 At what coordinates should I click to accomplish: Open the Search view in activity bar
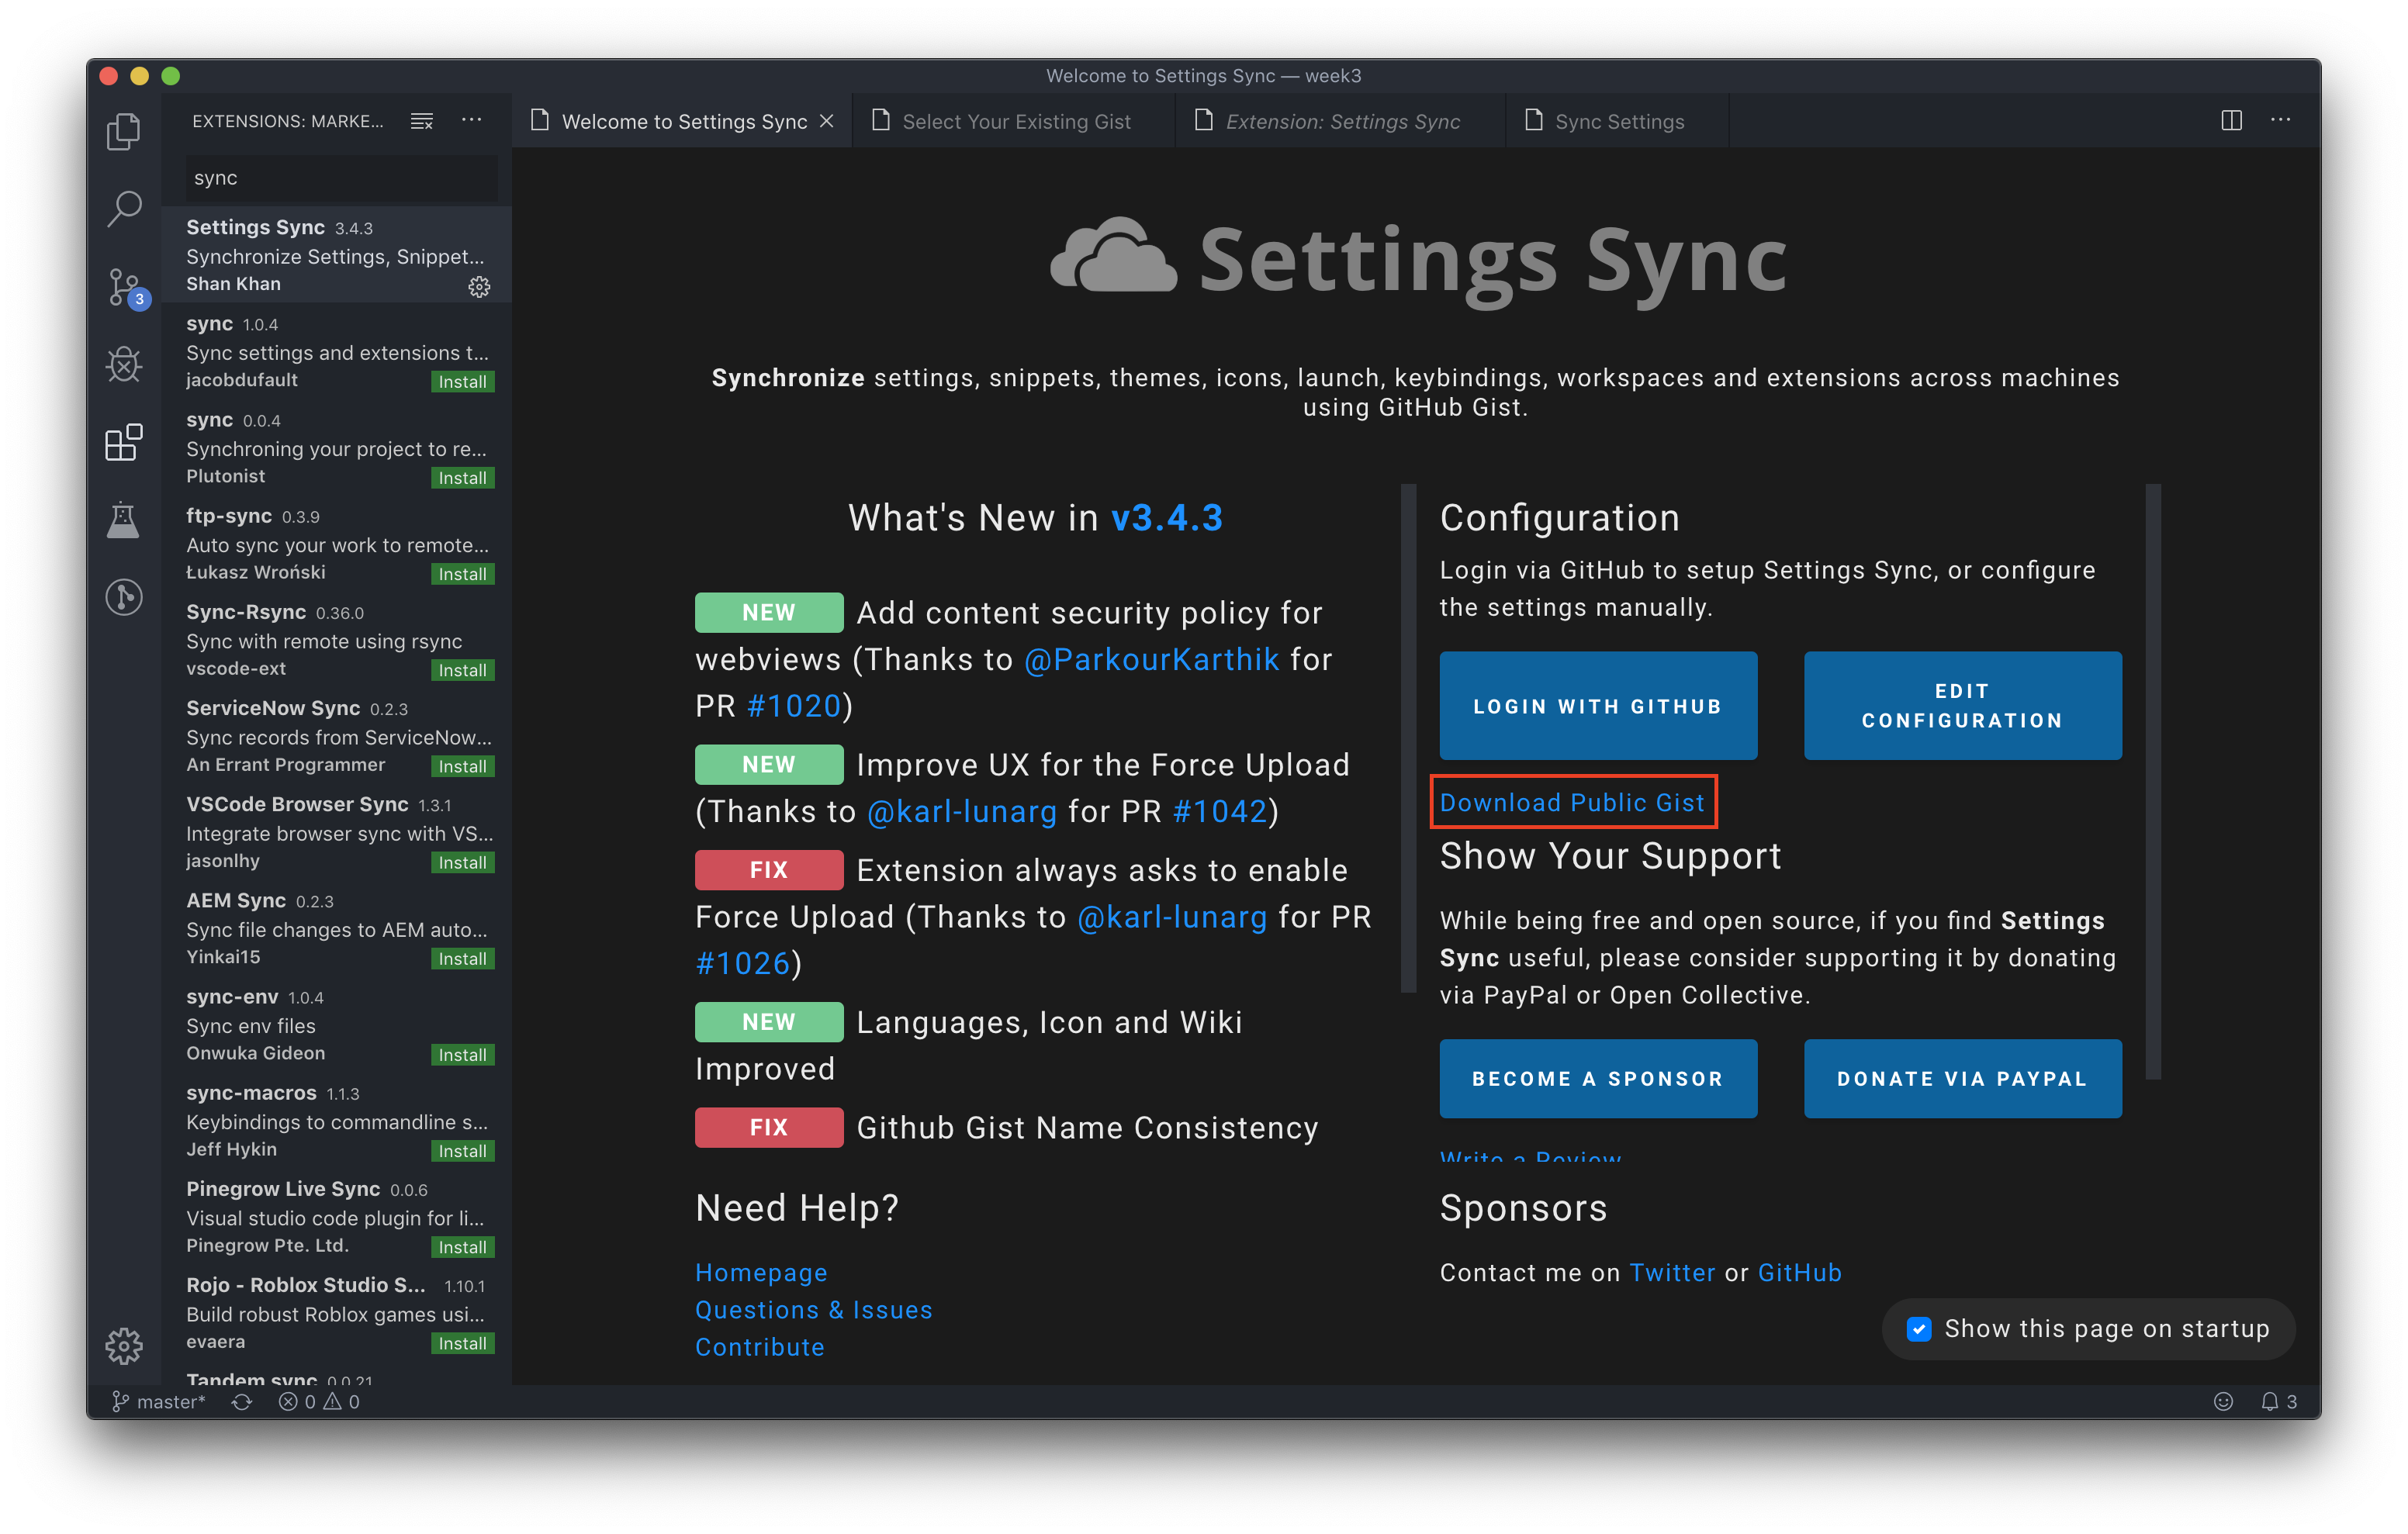[x=124, y=209]
